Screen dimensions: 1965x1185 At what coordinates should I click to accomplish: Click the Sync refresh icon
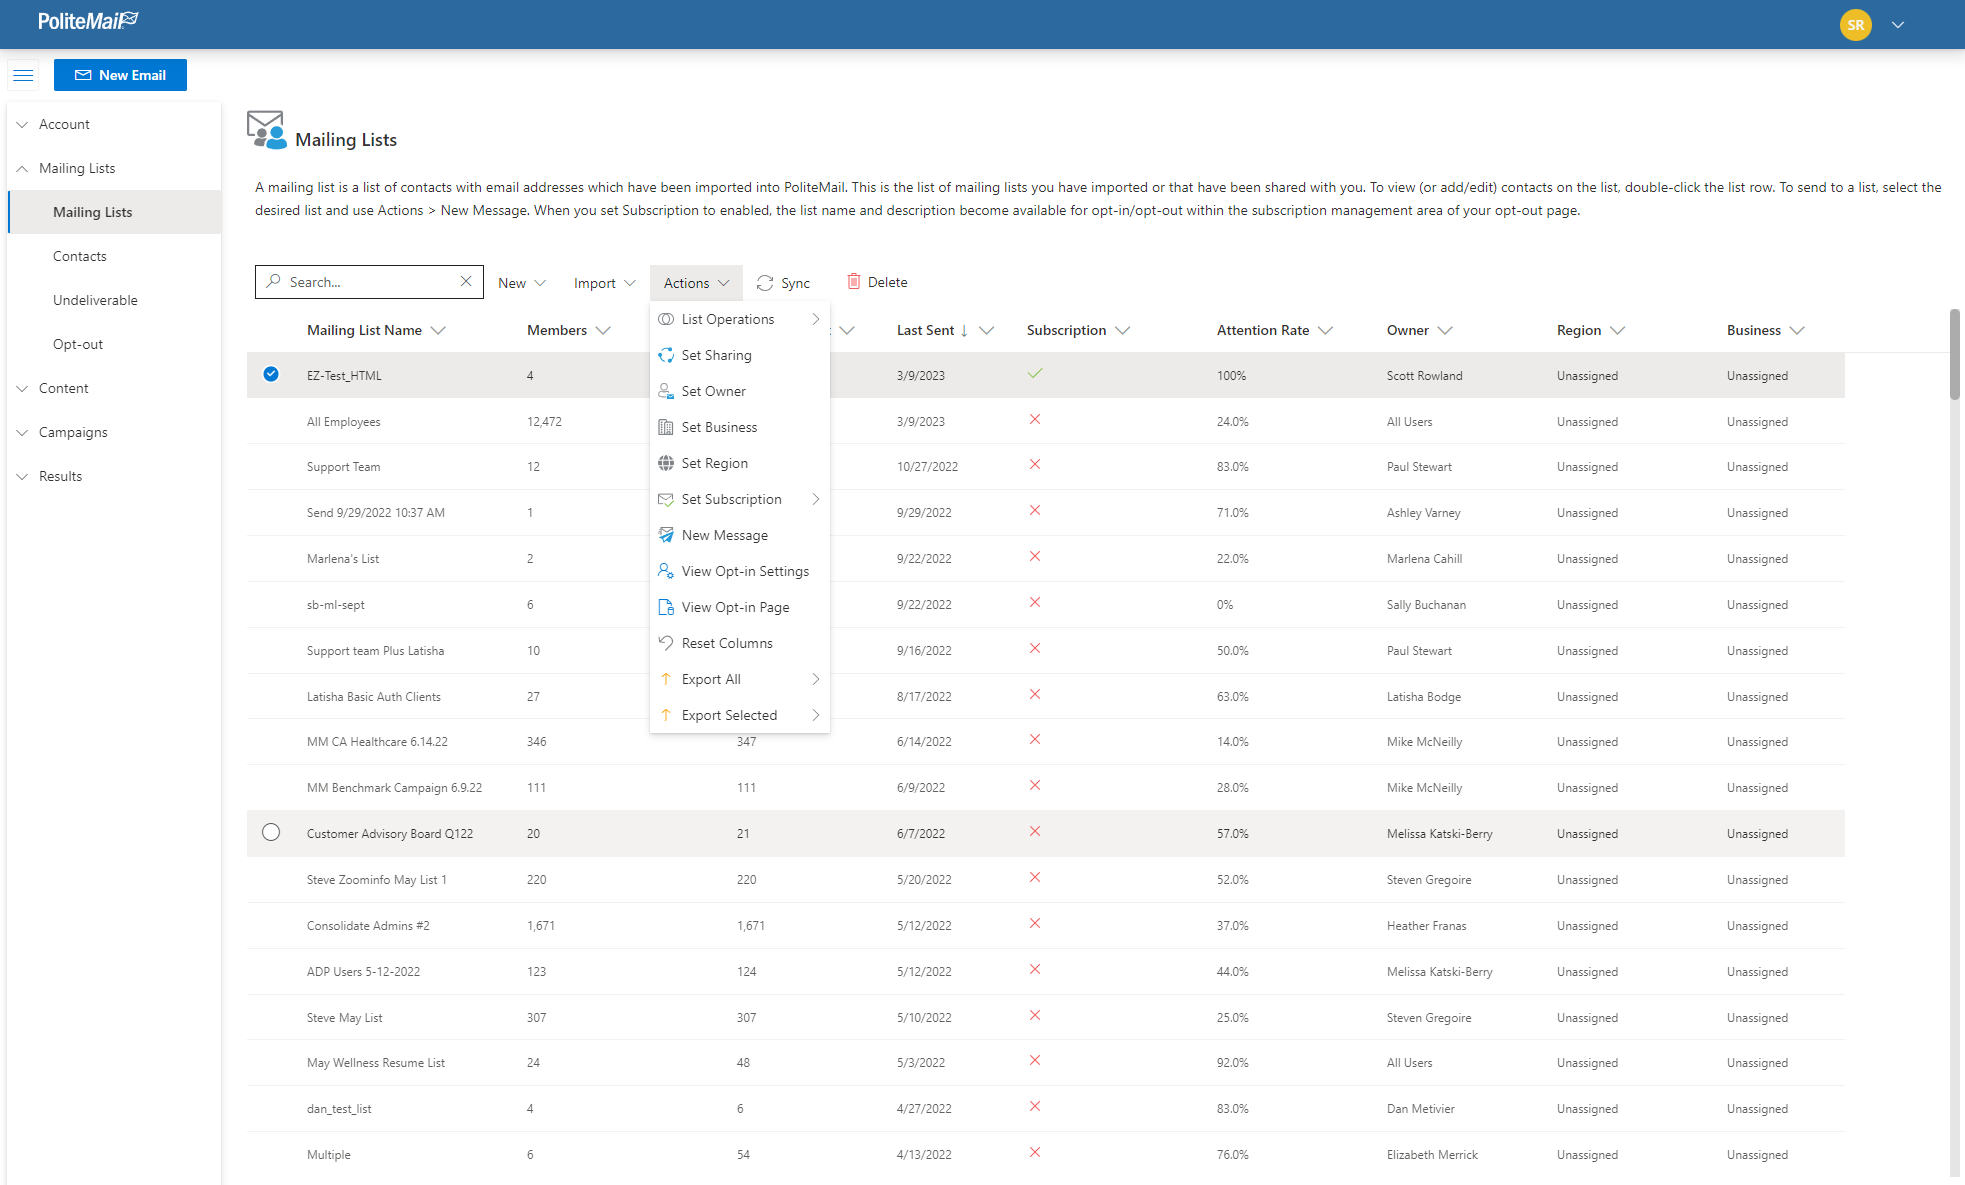(765, 283)
